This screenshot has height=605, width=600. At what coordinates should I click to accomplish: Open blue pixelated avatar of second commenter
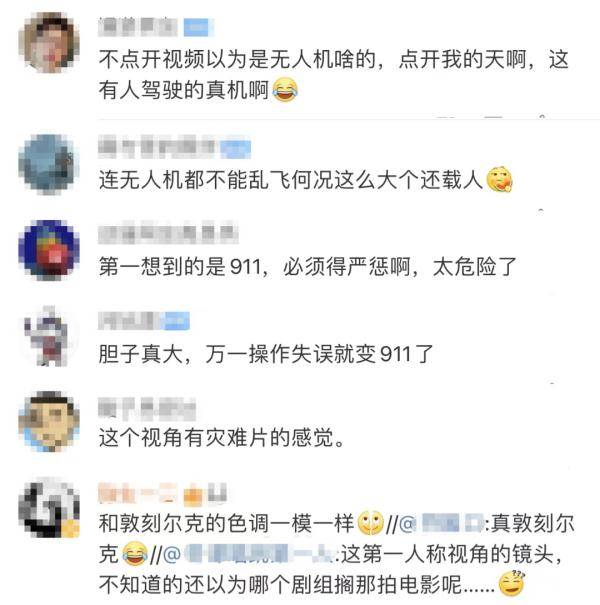[49, 164]
